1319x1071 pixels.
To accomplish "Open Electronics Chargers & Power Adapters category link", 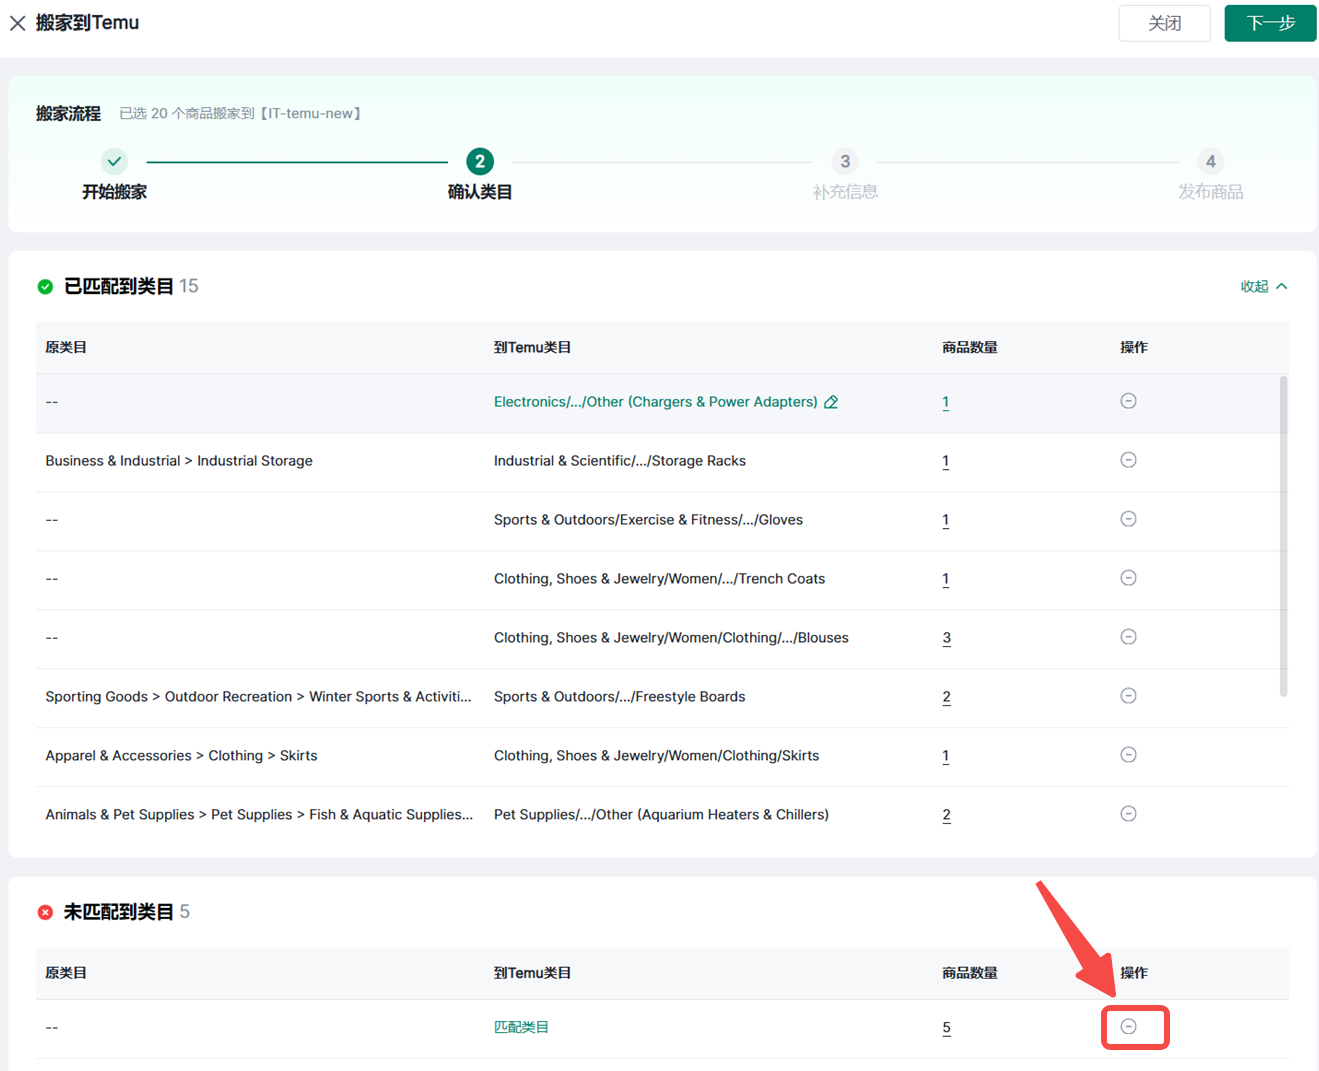I will click(655, 402).
